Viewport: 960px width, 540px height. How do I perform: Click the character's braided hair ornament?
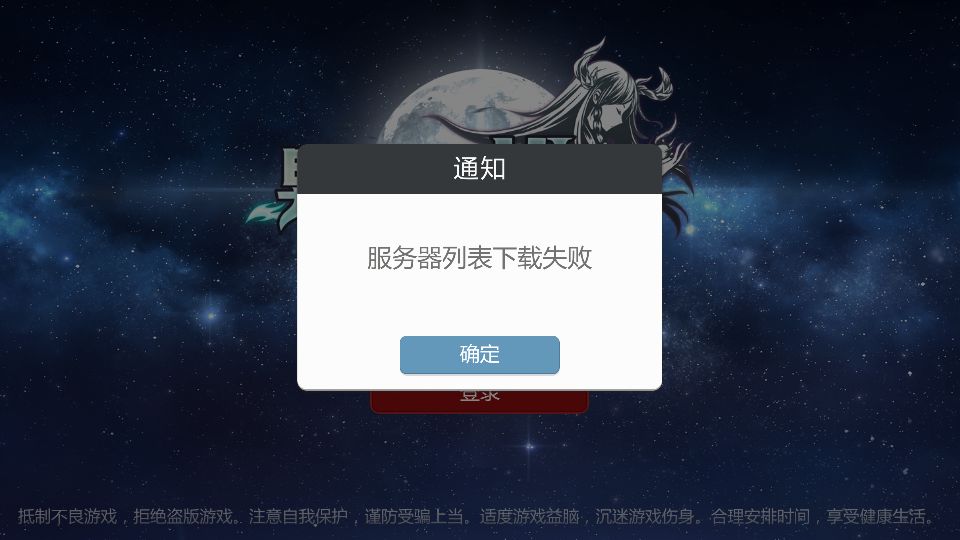pos(653,88)
